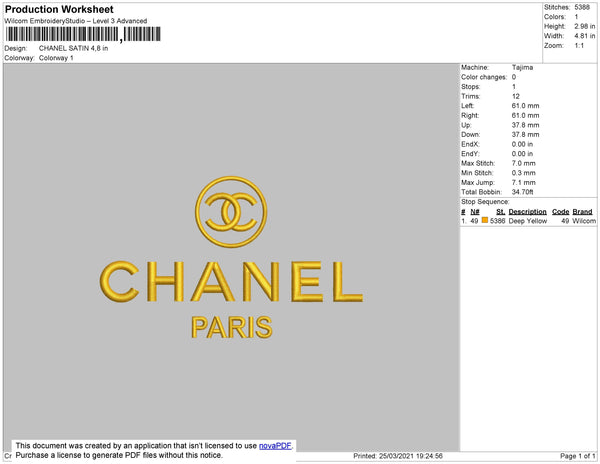Click 'Deep Yellow' in the stop sequence row
Screen dimensions: 600x464
pos(528,221)
